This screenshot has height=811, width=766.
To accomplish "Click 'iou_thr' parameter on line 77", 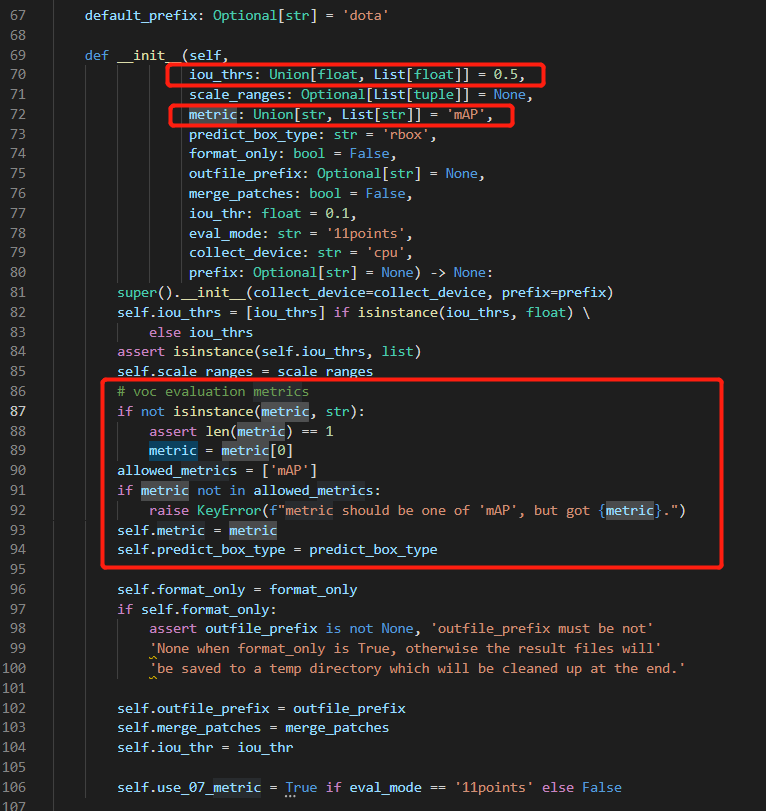I will tap(216, 214).
